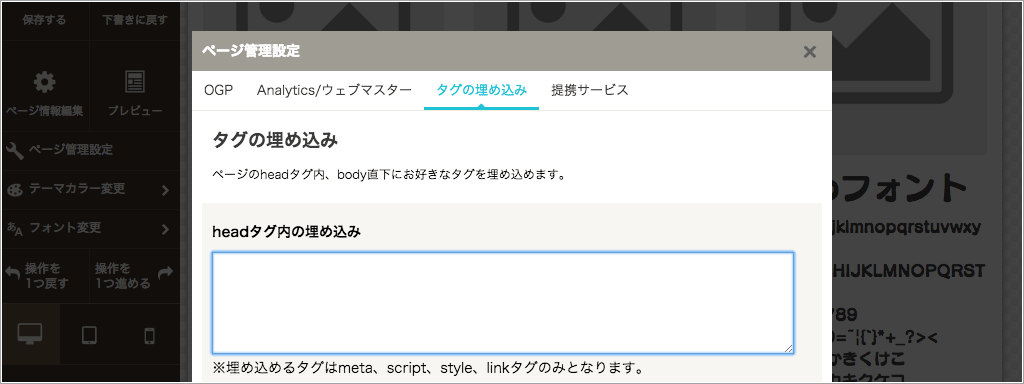Click the タグの埋め込み heading text
The width and height of the screenshot is (1024, 384).
[275, 140]
